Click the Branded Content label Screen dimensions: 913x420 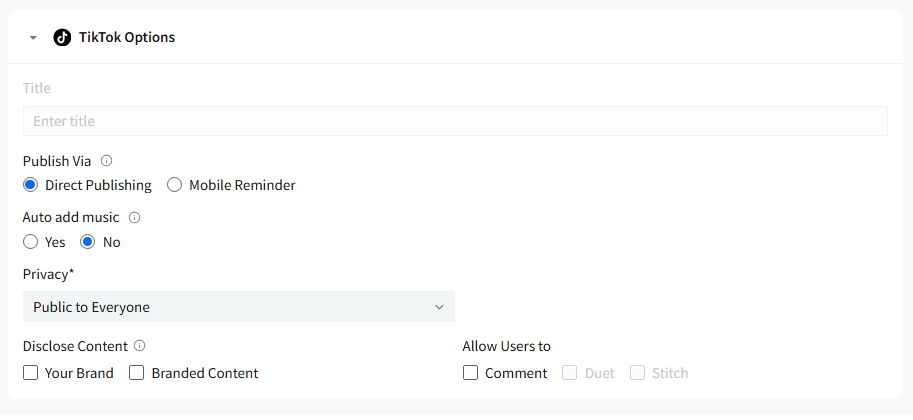point(205,373)
